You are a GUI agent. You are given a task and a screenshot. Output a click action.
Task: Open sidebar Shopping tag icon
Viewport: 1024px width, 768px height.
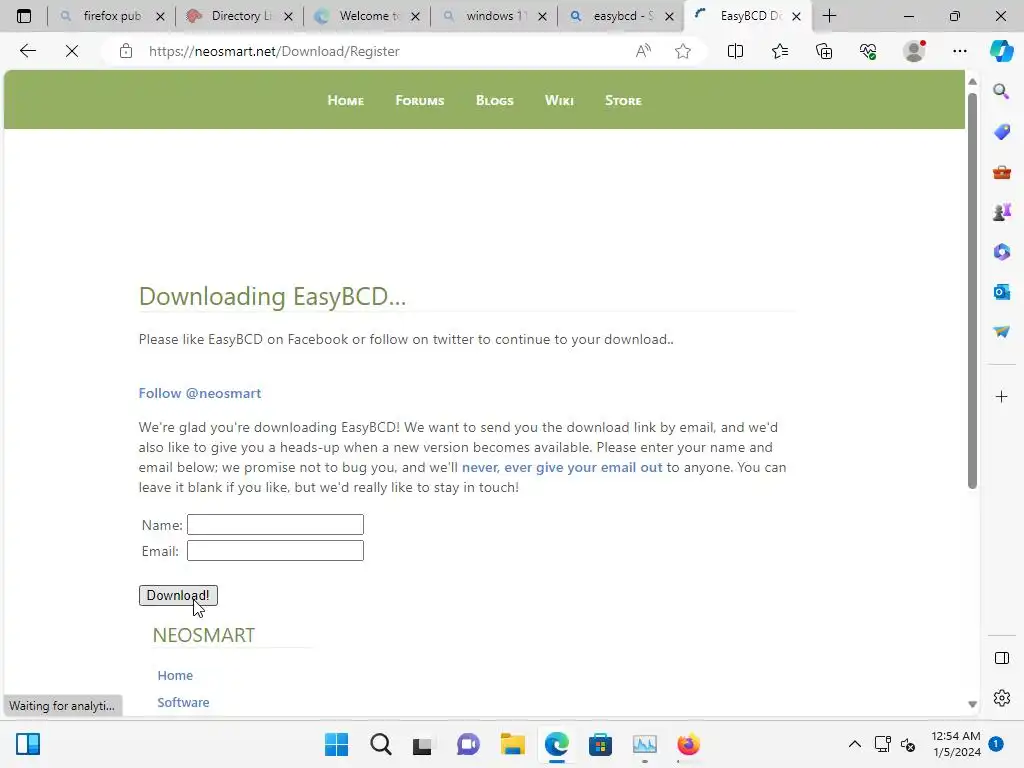[1001, 132]
